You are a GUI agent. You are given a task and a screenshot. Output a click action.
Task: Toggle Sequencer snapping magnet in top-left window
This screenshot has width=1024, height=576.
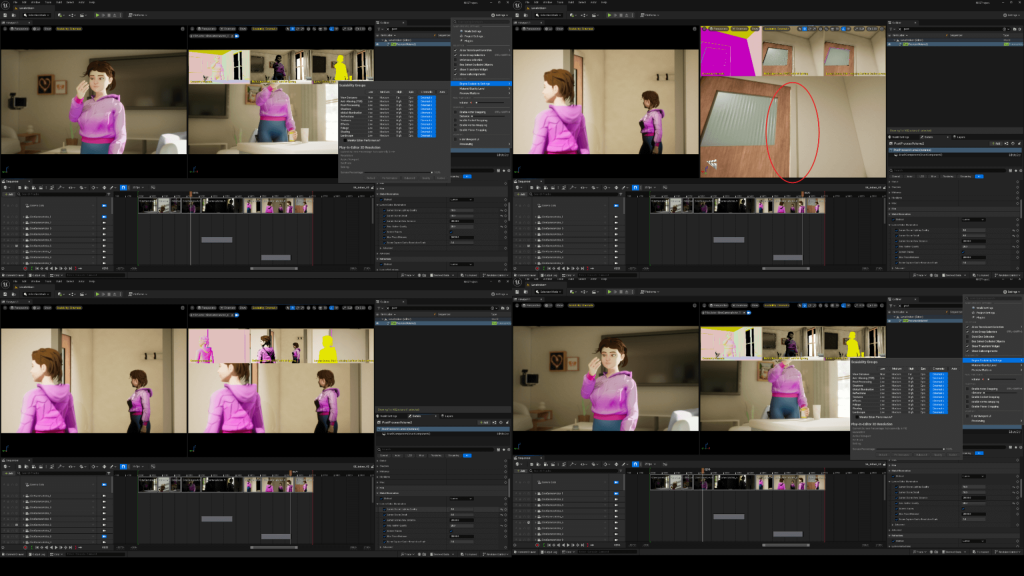tap(123, 187)
